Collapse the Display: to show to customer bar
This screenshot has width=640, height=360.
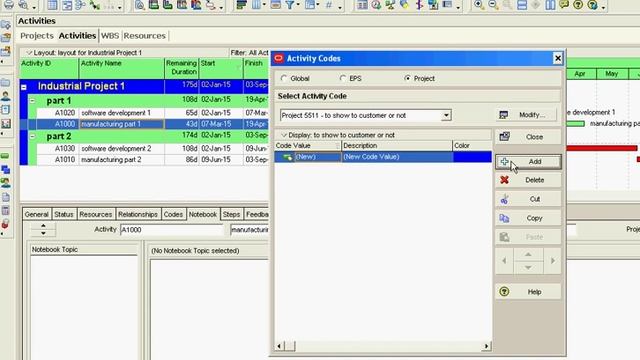pyautogui.click(x=284, y=135)
